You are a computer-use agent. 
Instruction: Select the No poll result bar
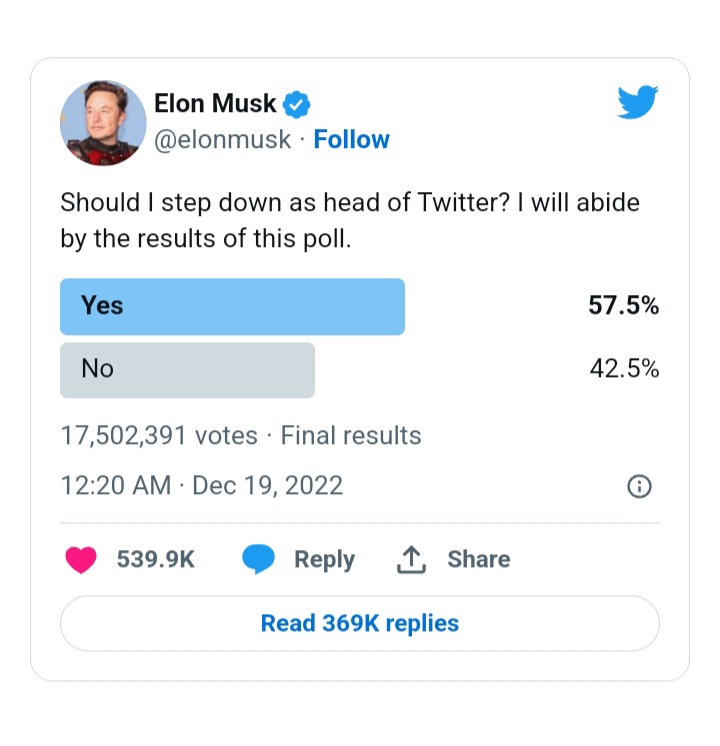pyautogui.click(x=187, y=370)
